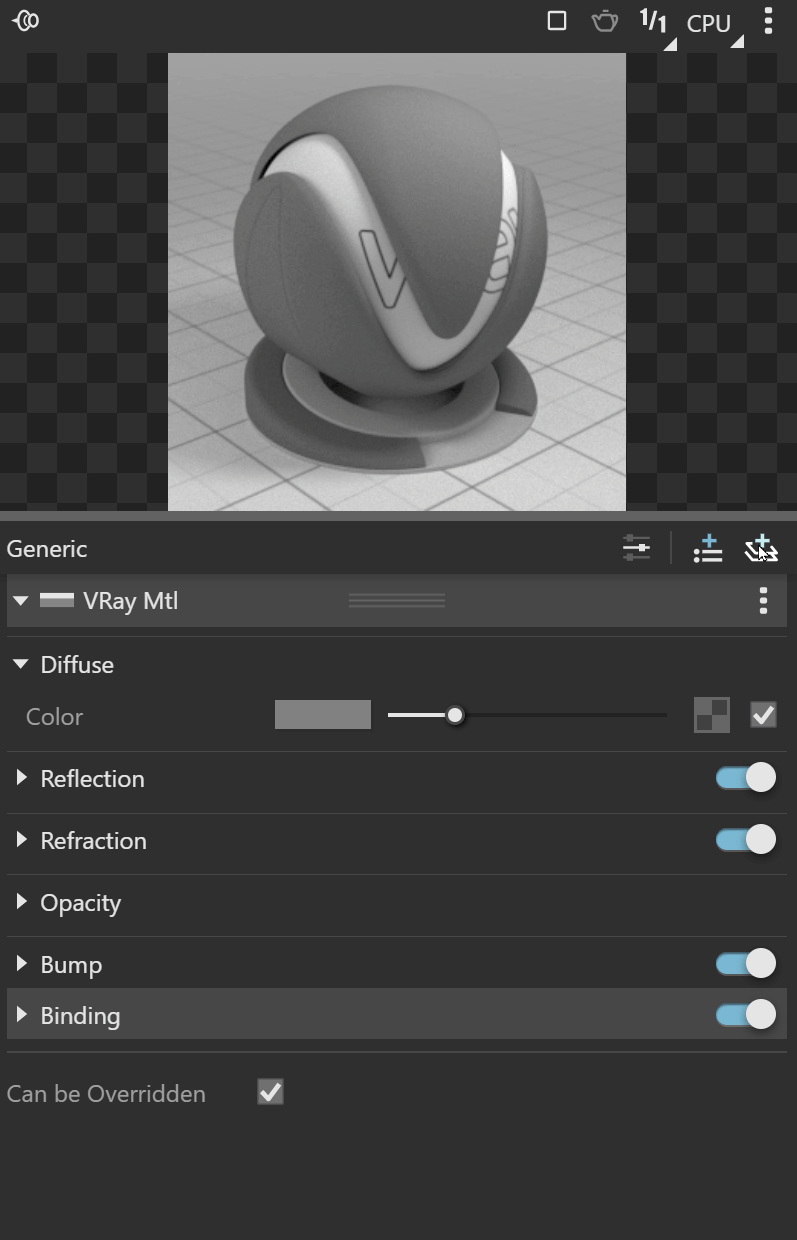797x1240 pixels.
Task: Click the Diffuse texture slot icon
Action: tap(712, 715)
